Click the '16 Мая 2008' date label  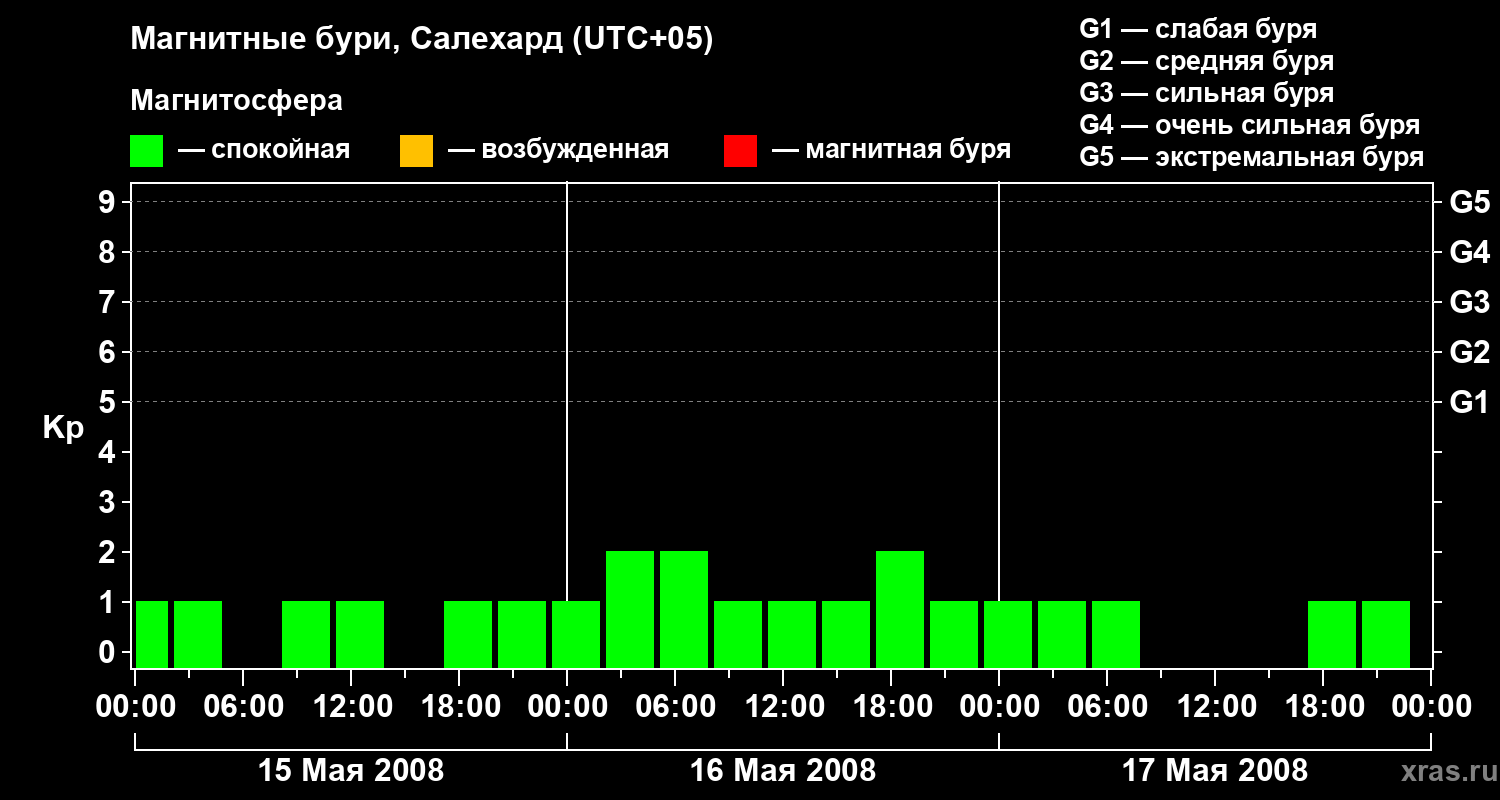tap(783, 771)
